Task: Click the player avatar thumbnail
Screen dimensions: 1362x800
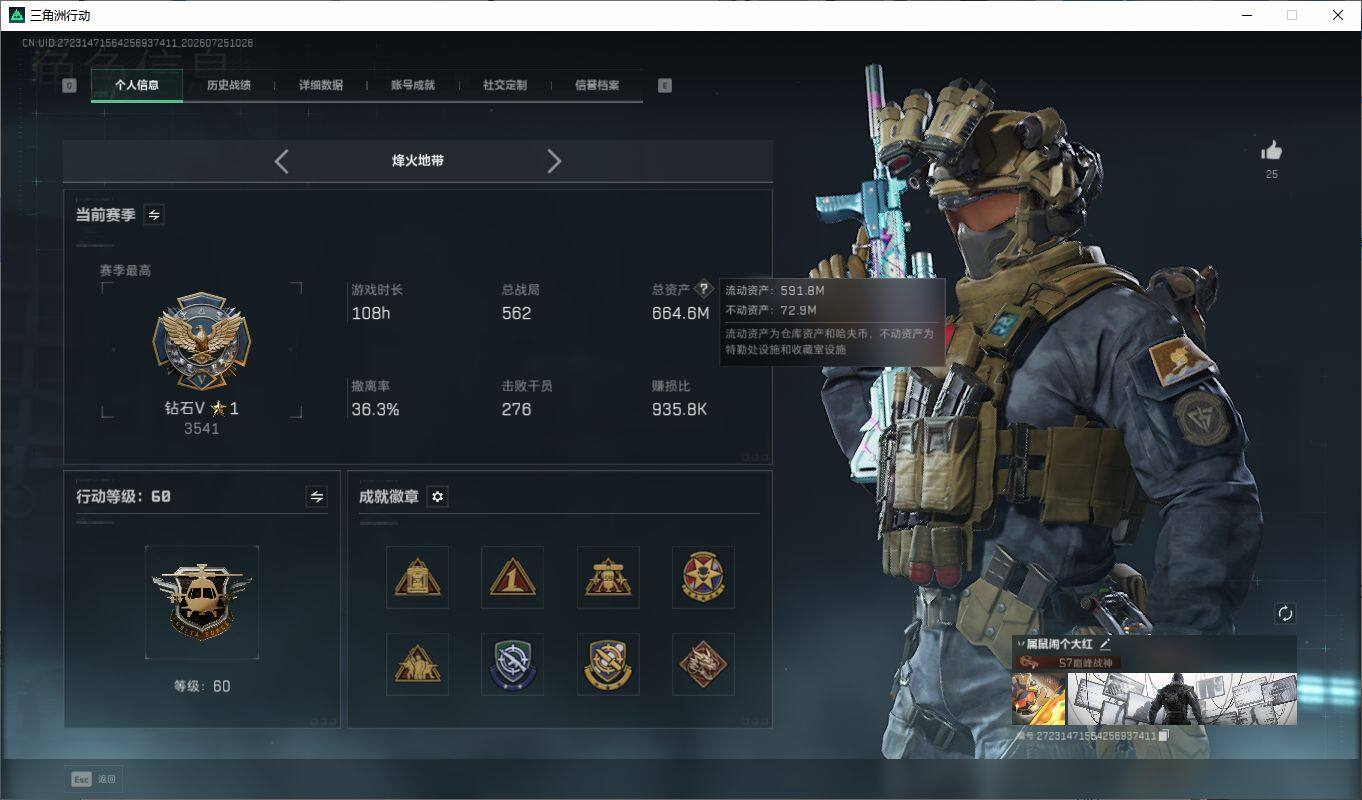Action: [x=1039, y=699]
